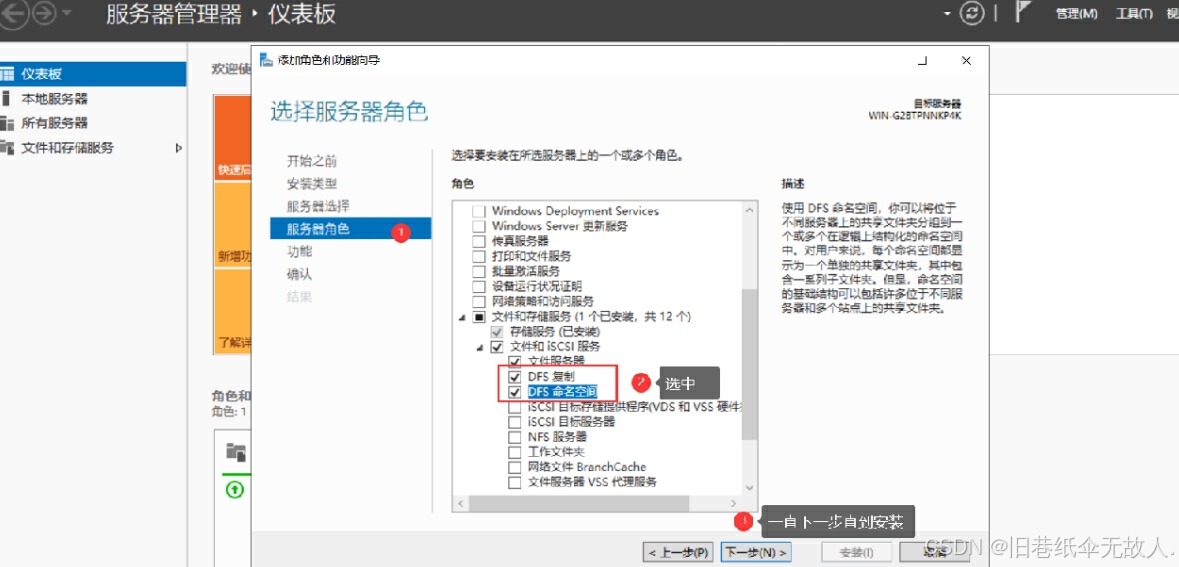Select the 存储服务 (已安装) row
Viewport: 1179px width, 567px height.
coord(556,332)
